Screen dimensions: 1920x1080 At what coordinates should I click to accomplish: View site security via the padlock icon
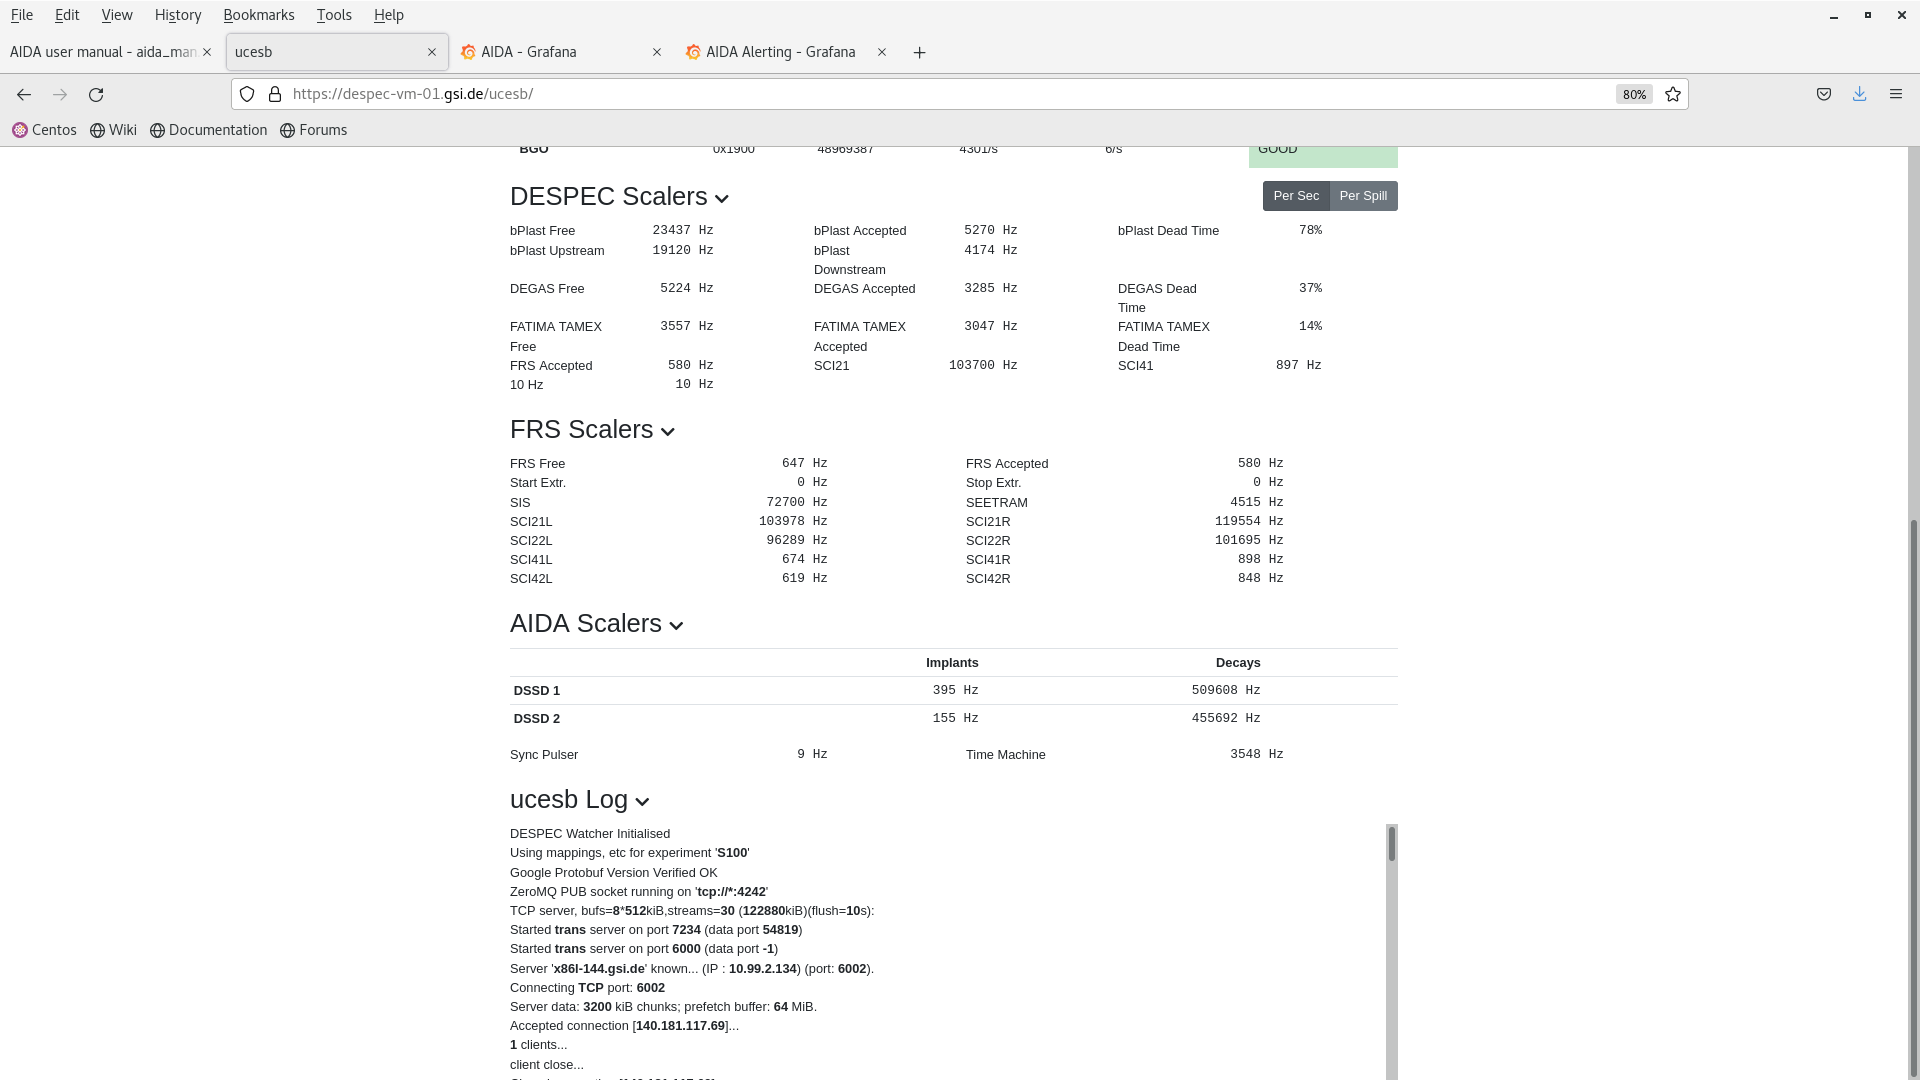tap(275, 94)
